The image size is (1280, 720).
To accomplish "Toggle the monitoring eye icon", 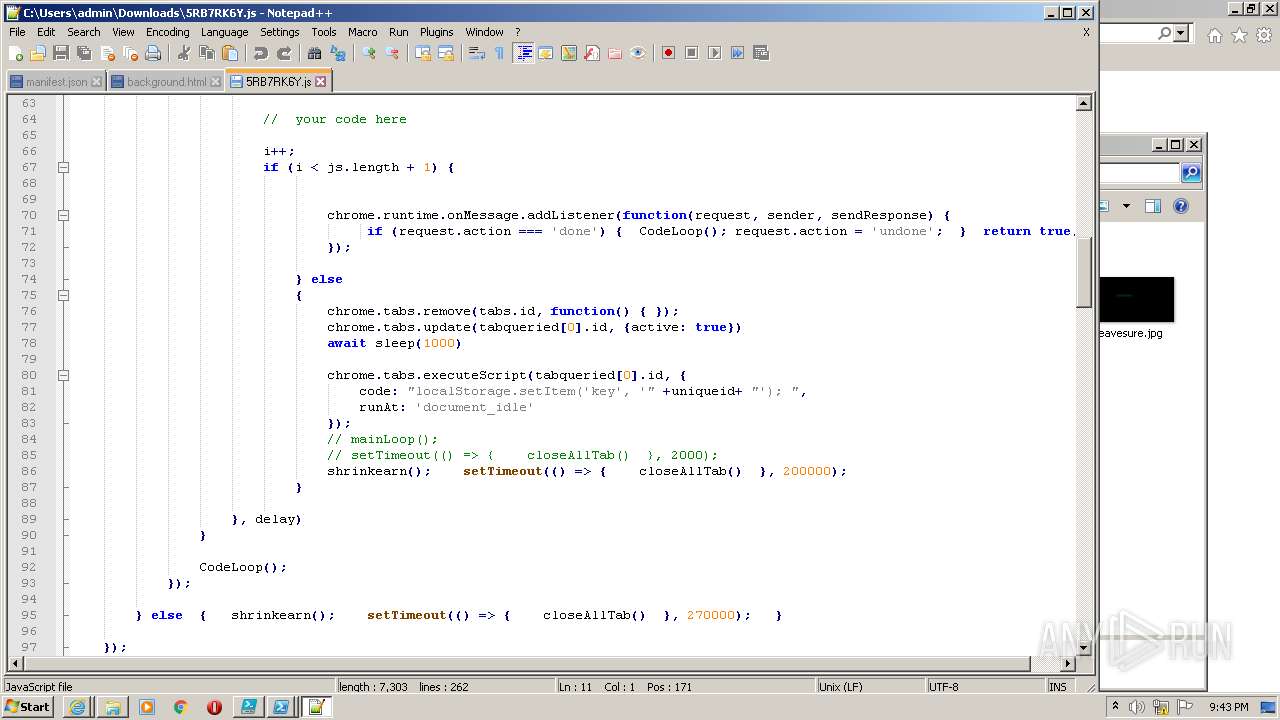I will tap(638, 53).
